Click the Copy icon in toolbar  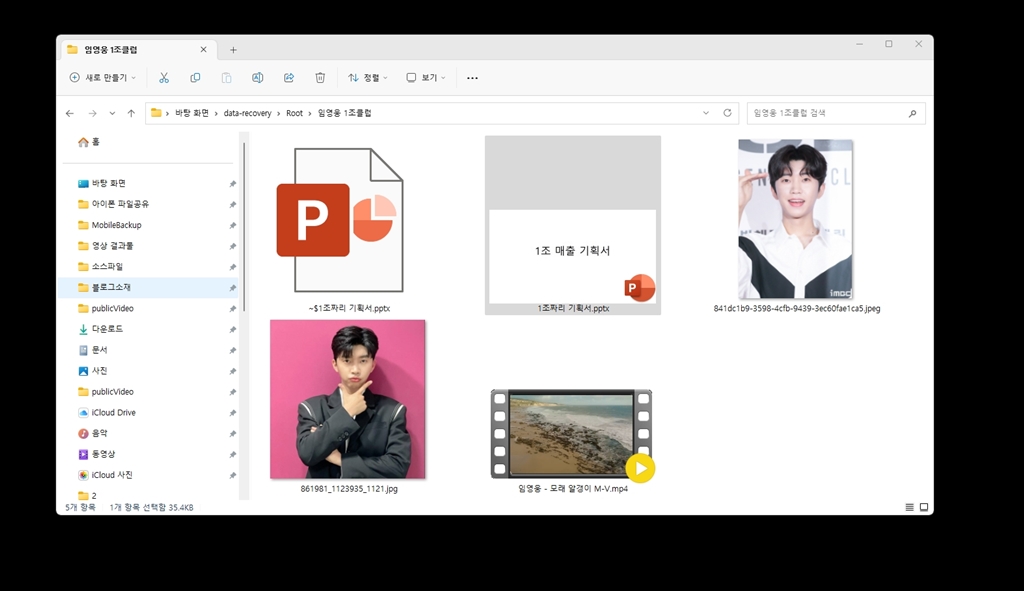195,78
